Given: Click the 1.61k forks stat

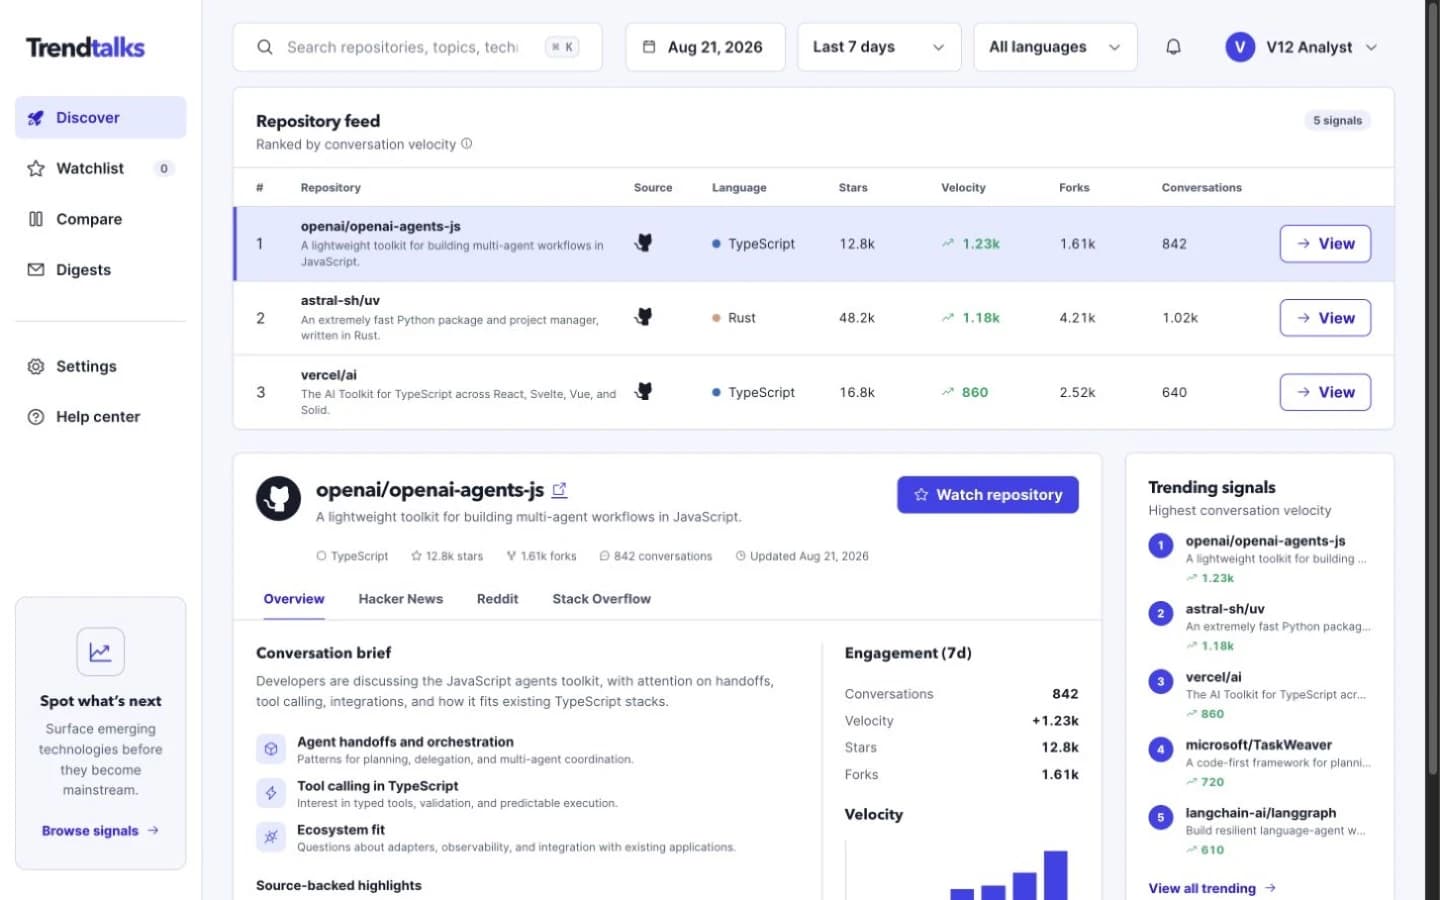Looking at the screenshot, I should click(541, 556).
